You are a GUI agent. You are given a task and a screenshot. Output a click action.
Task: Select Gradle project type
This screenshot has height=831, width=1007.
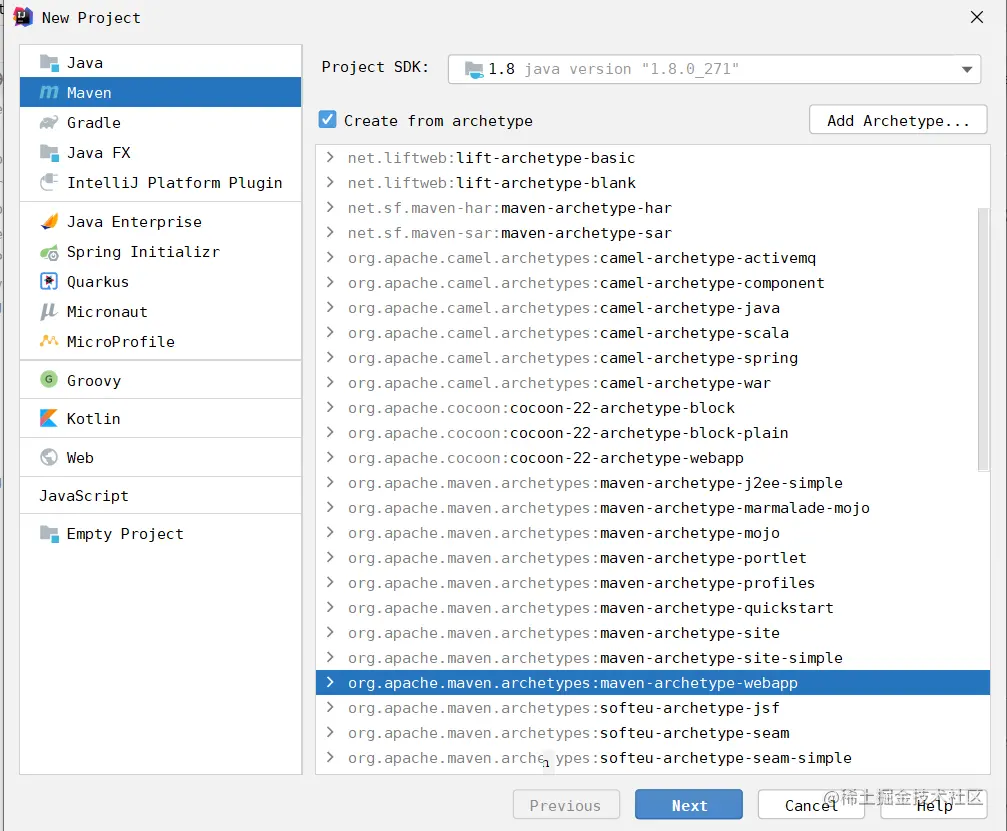[x=161, y=122]
